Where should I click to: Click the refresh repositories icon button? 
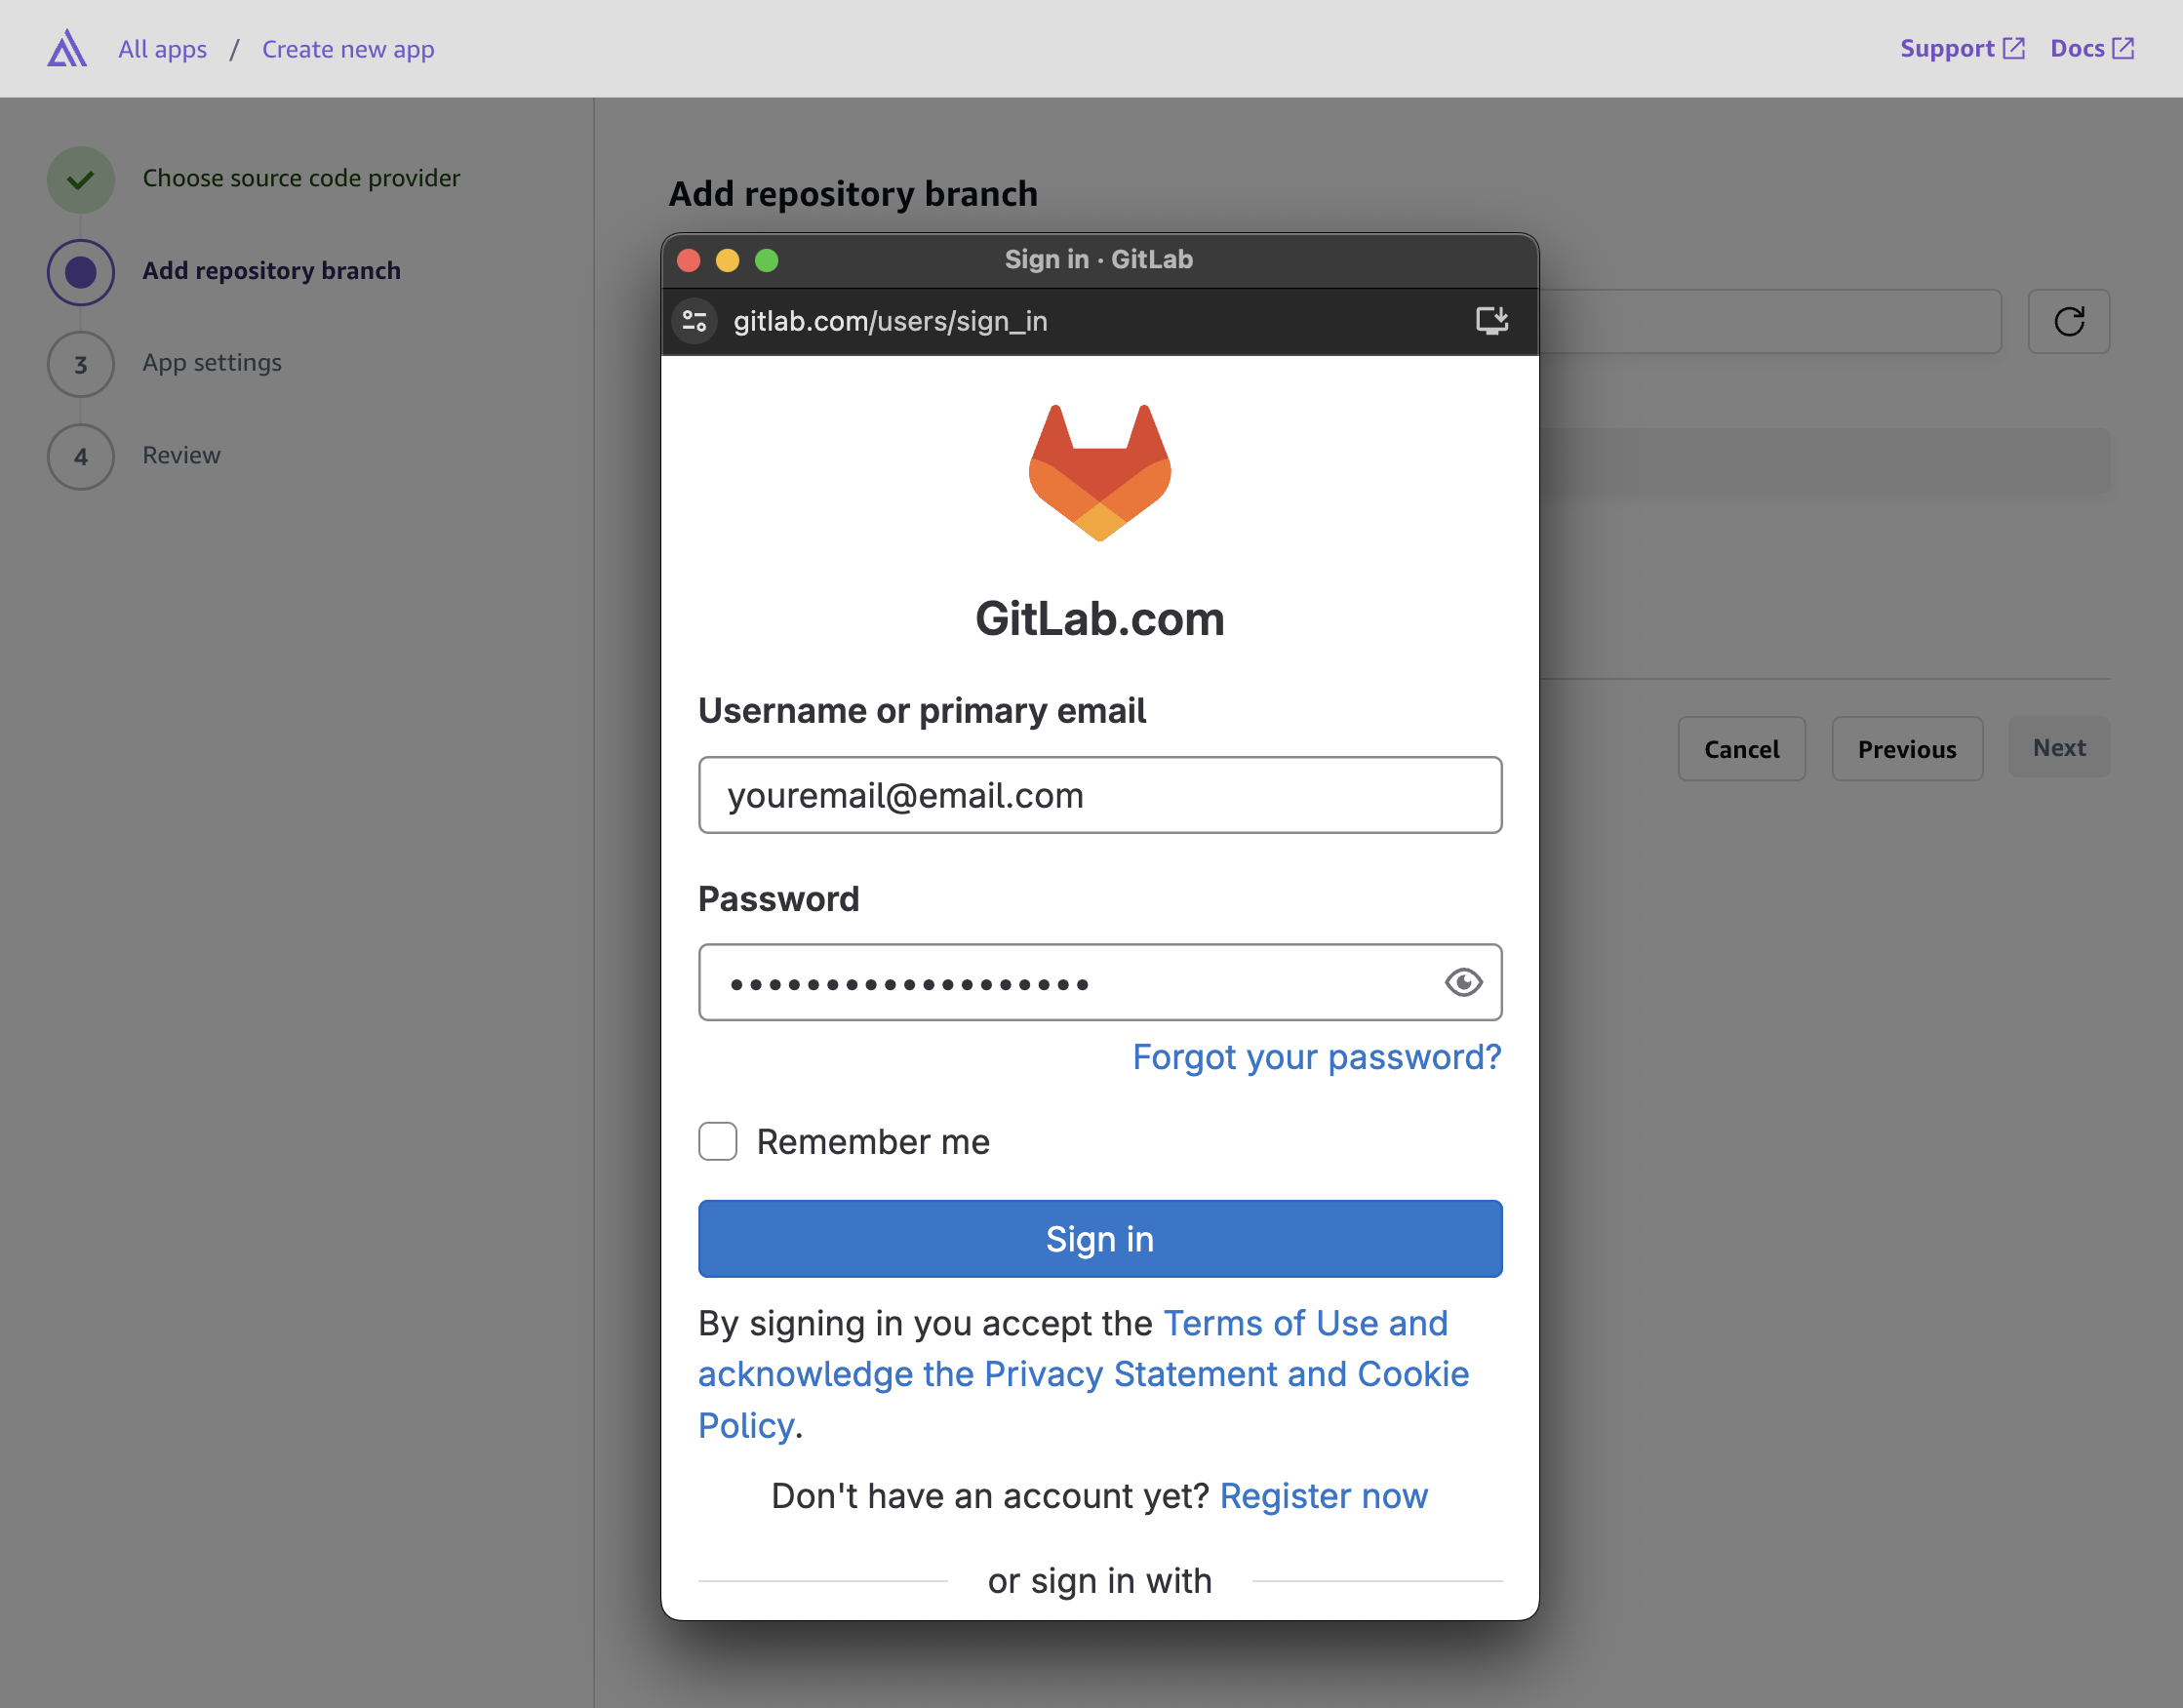(x=2068, y=321)
